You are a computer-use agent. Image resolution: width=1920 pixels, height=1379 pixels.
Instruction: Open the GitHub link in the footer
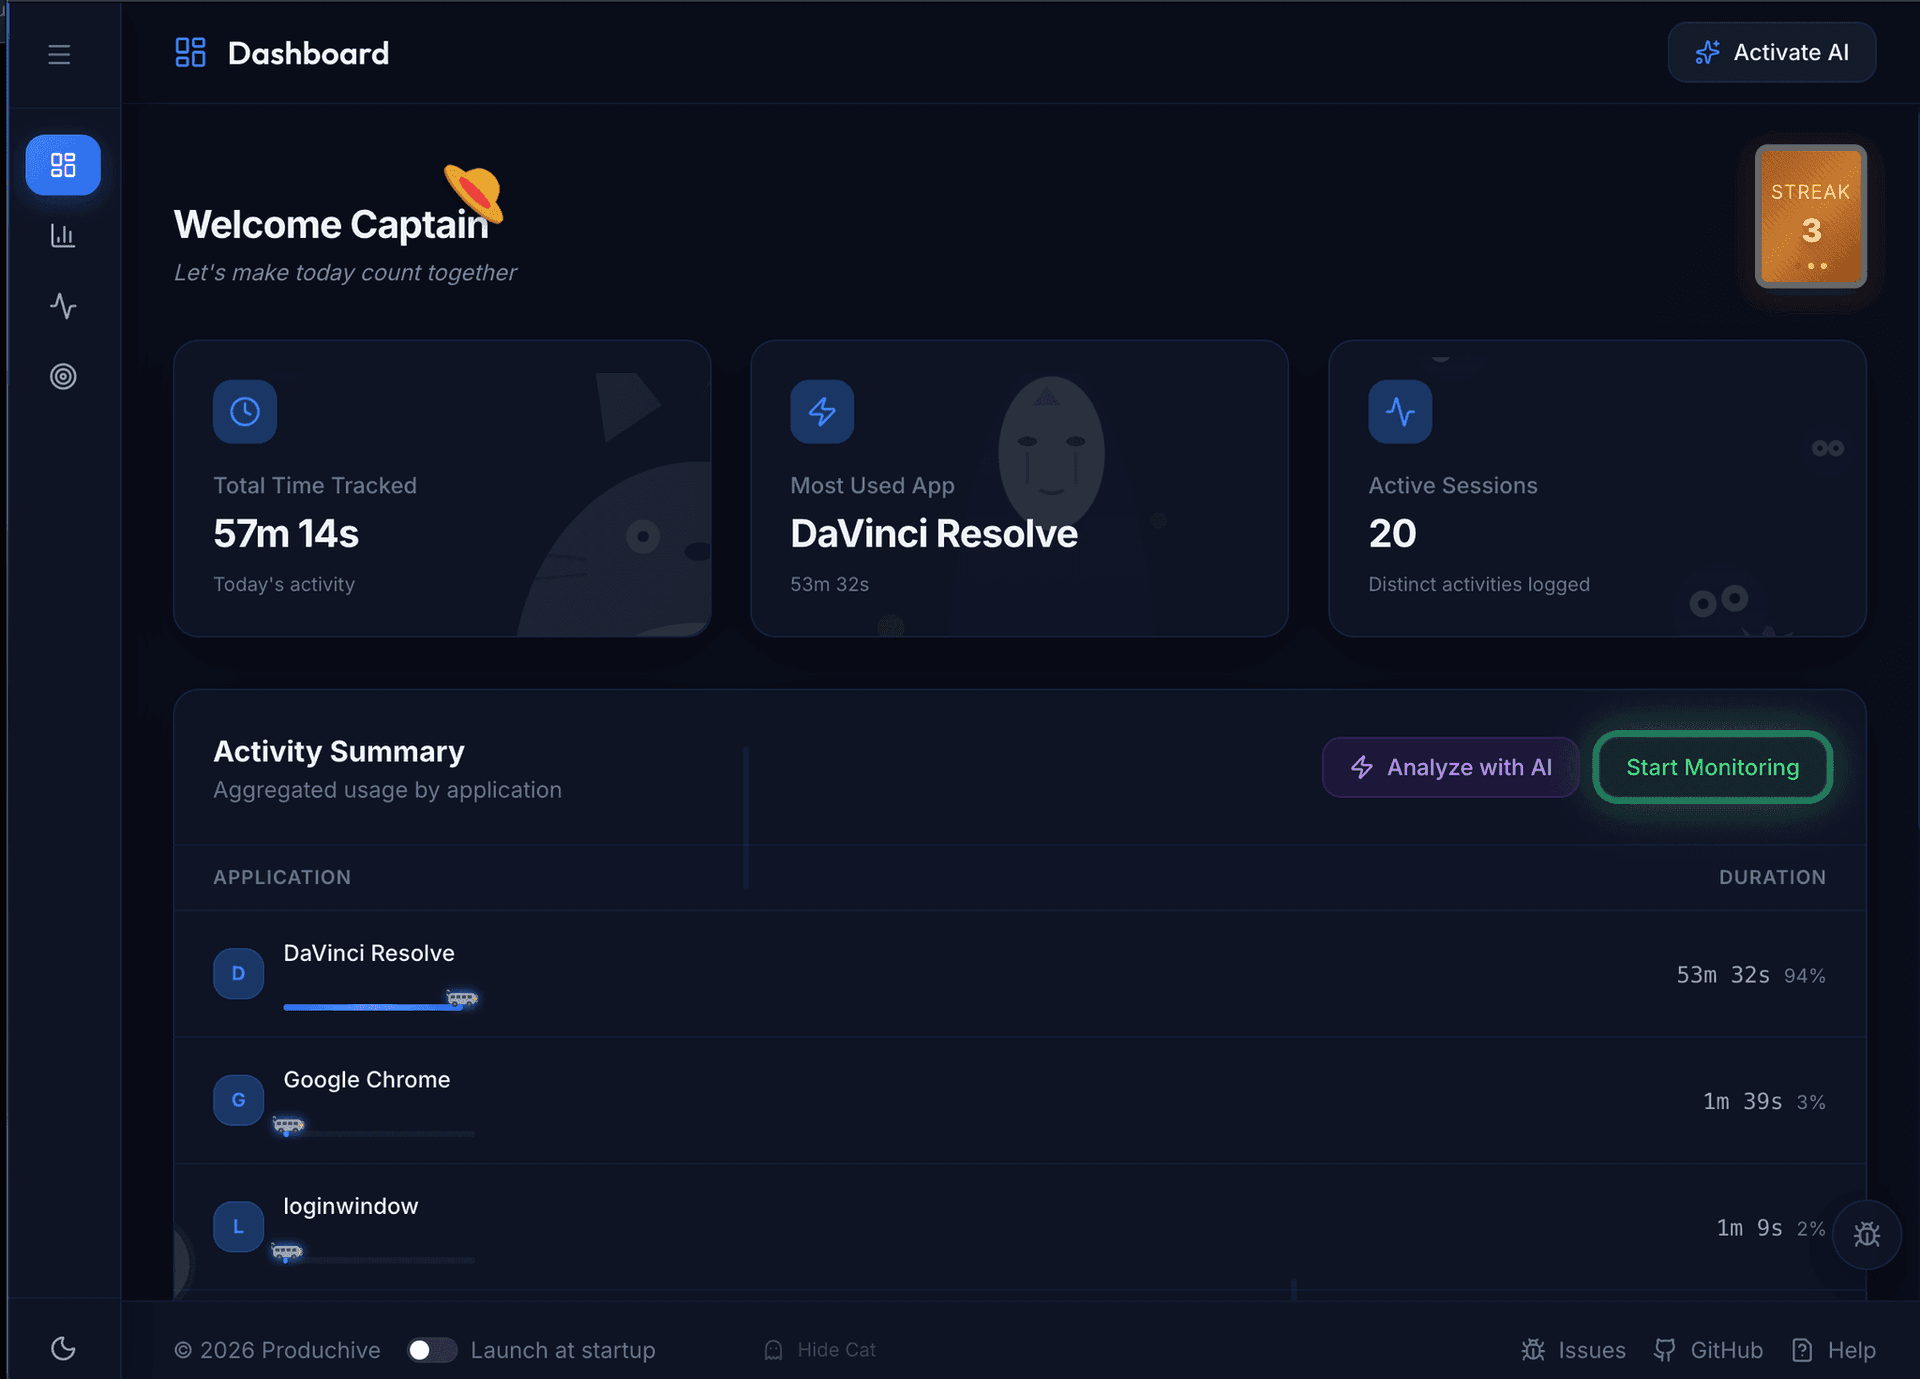tap(1708, 1350)
